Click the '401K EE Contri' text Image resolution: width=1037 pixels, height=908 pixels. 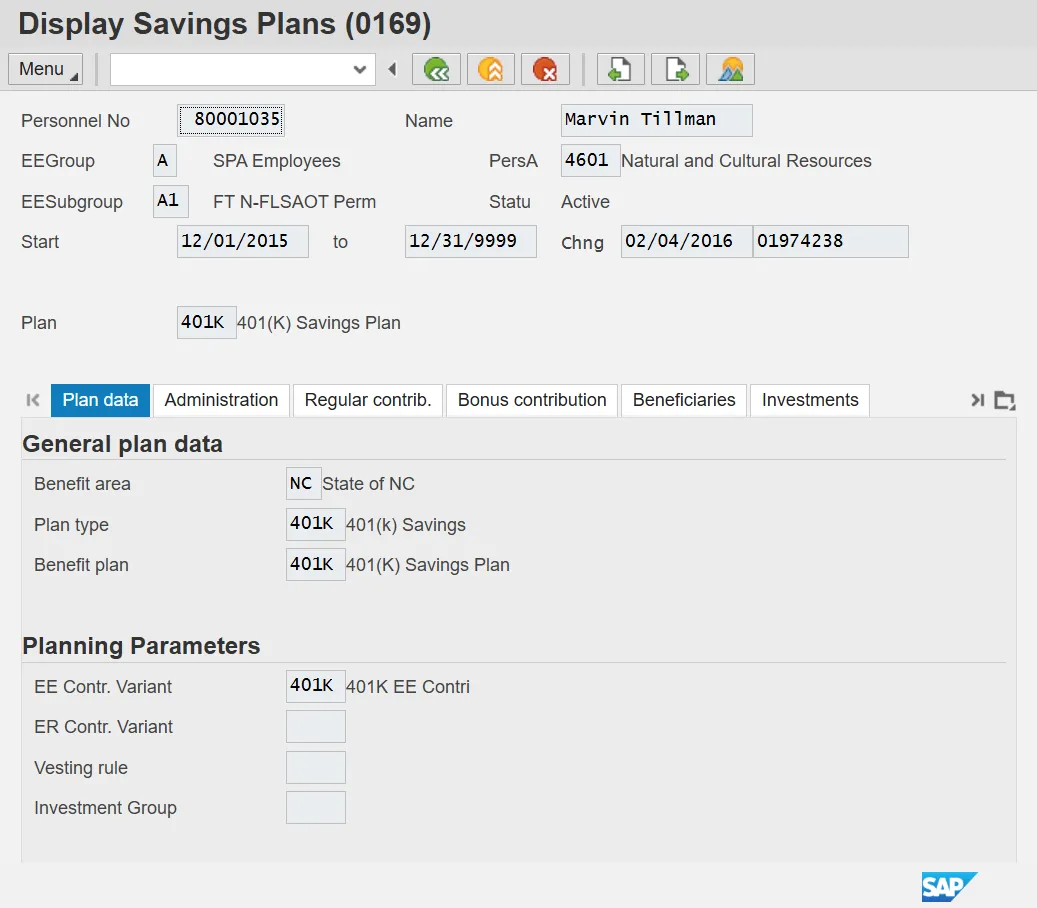point(407,687)
